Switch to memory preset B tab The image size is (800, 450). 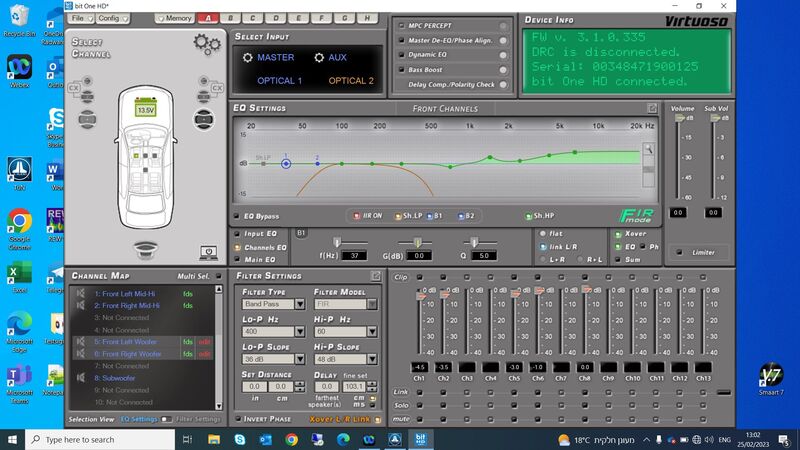(x=231, y=18)
